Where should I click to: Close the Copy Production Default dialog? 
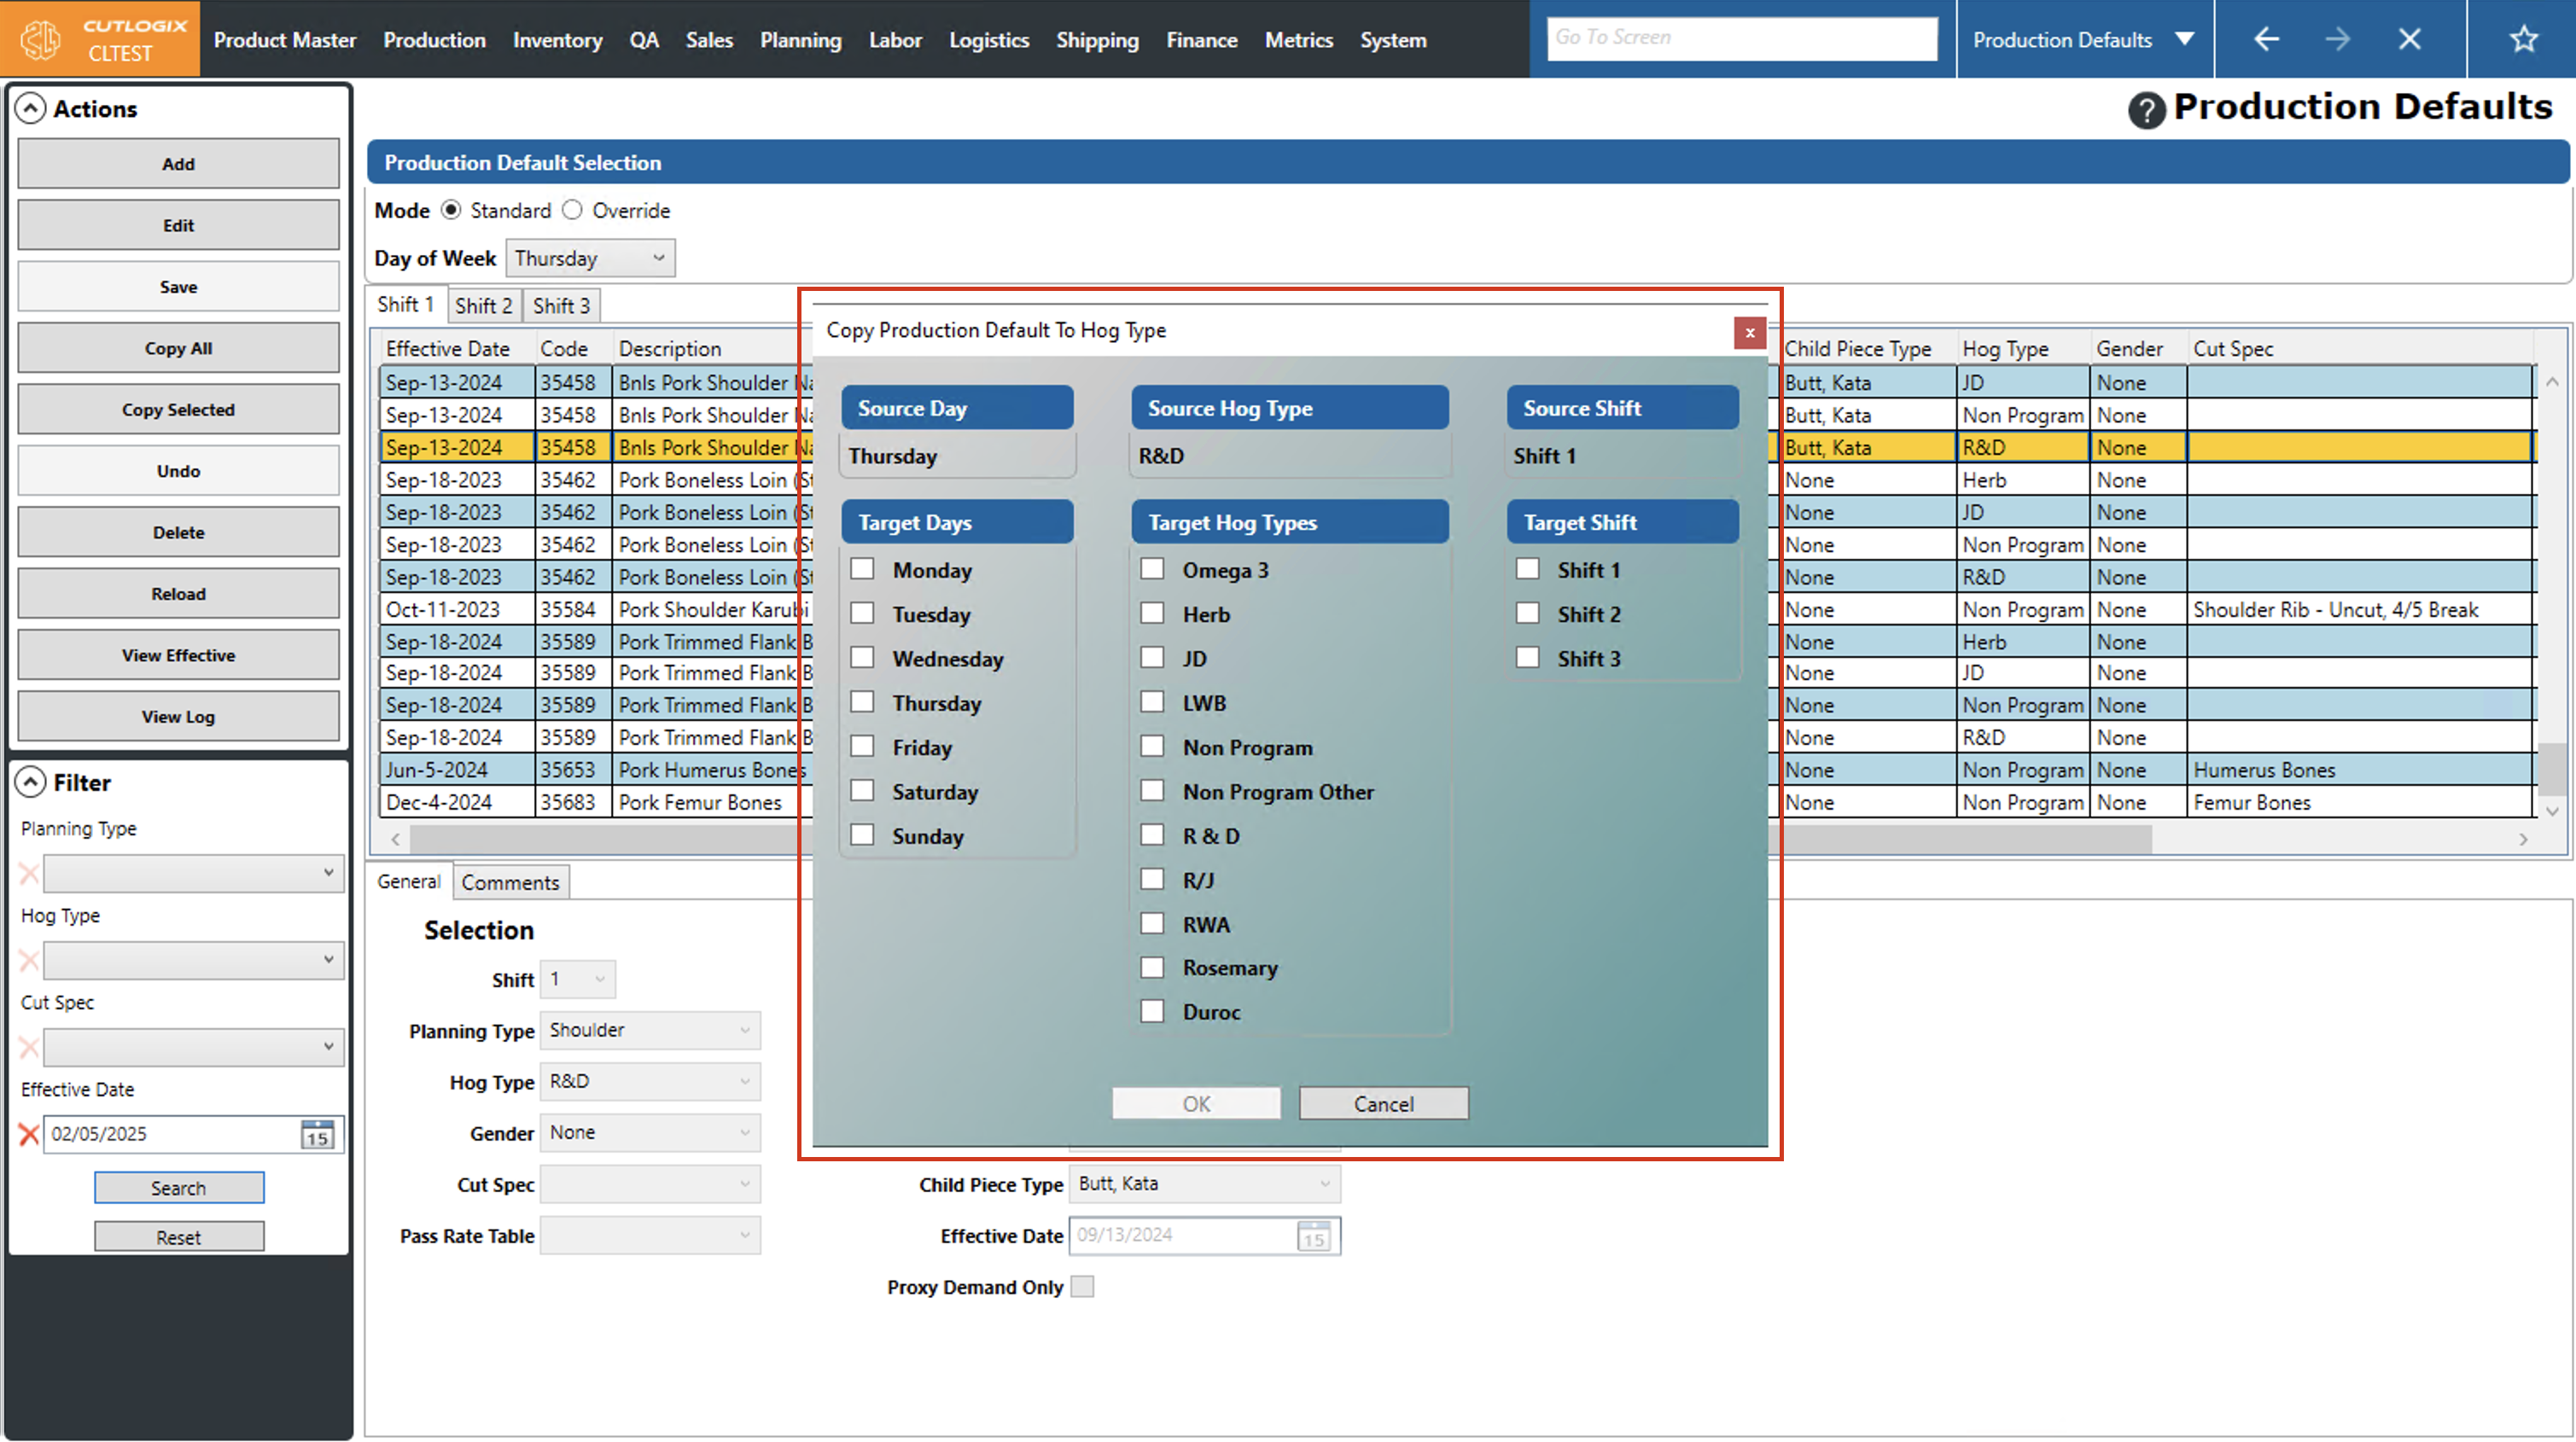tap(1749, 333)
